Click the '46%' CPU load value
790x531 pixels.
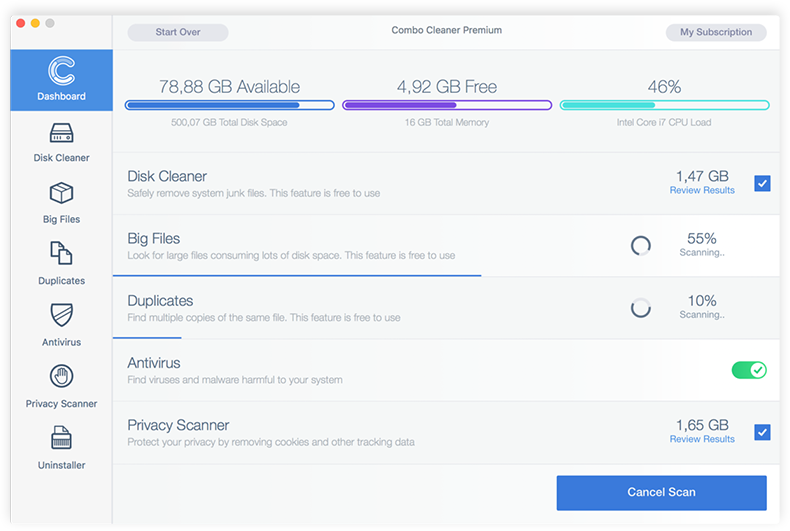665,87
